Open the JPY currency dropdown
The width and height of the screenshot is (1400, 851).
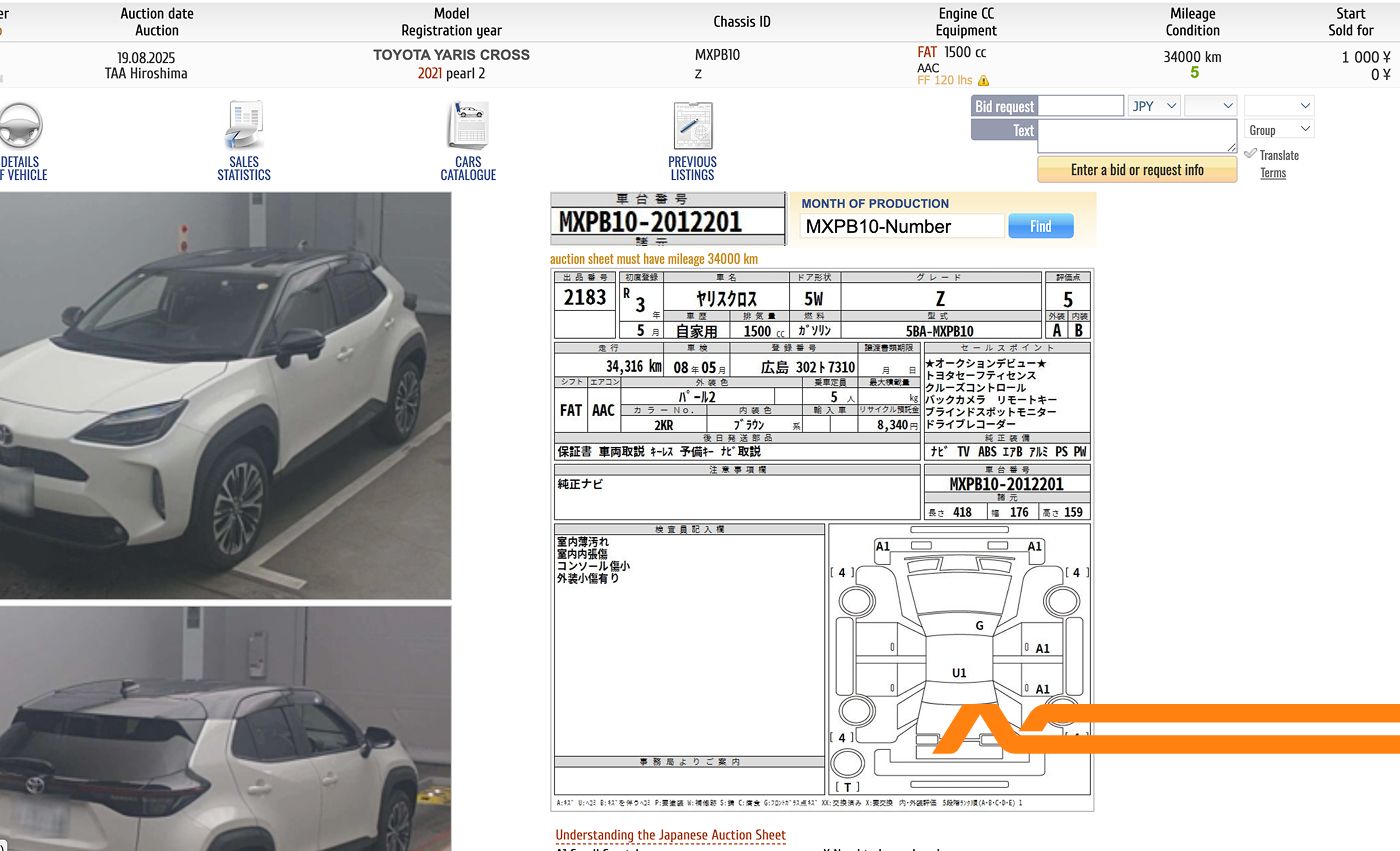click(1154, 106)
